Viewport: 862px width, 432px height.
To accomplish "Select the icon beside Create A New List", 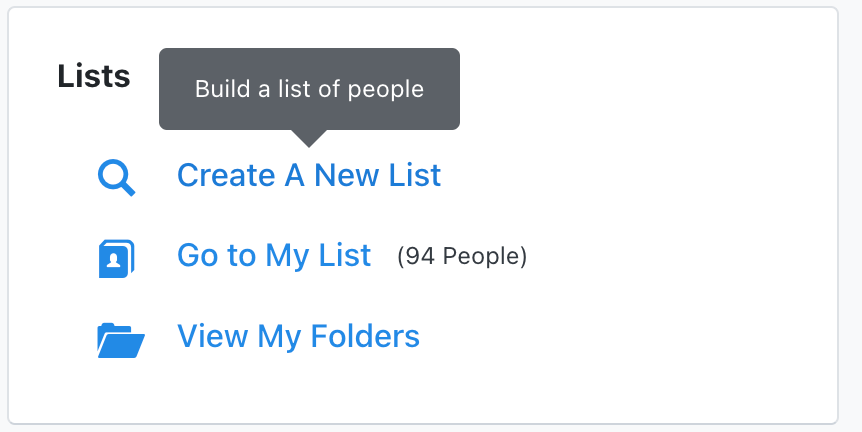I will (117, 178).
